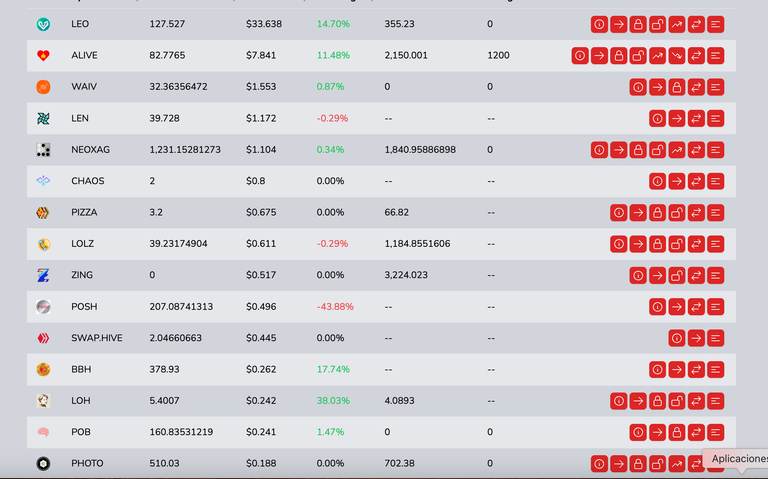Image resolution: width=768 pixels, height=479 pixels.
Task: Click the delegate trend-up icon for LEO
Action: pyautogui.click(x=676, y=24)
